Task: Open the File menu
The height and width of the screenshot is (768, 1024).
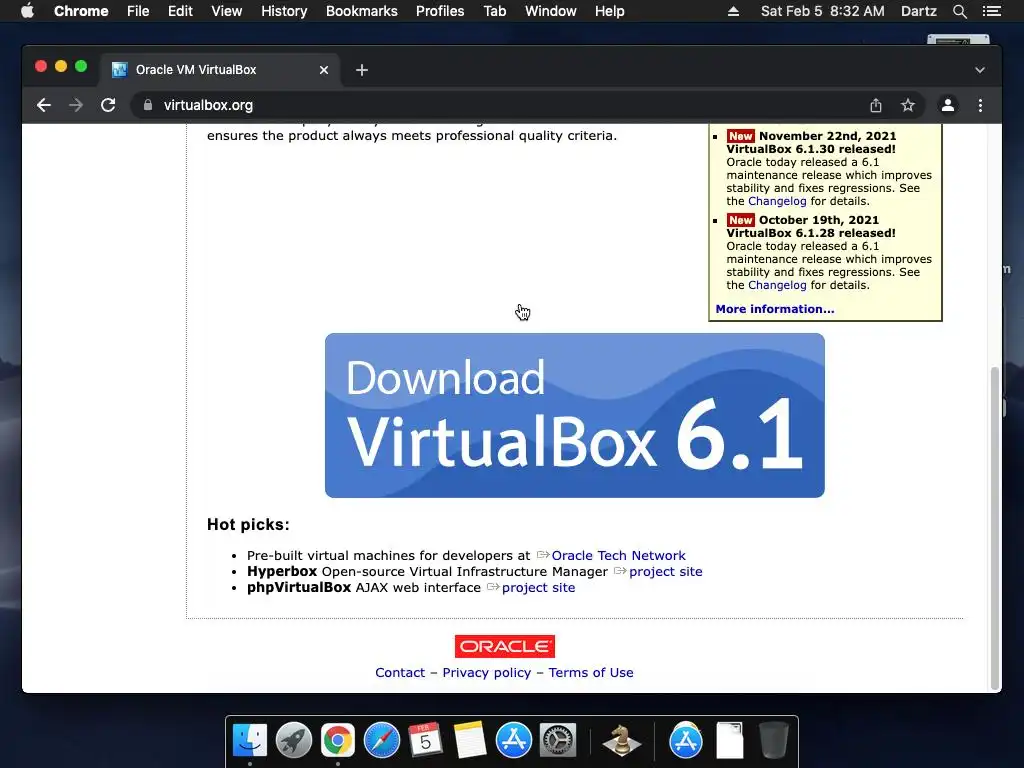Action: 138,11
